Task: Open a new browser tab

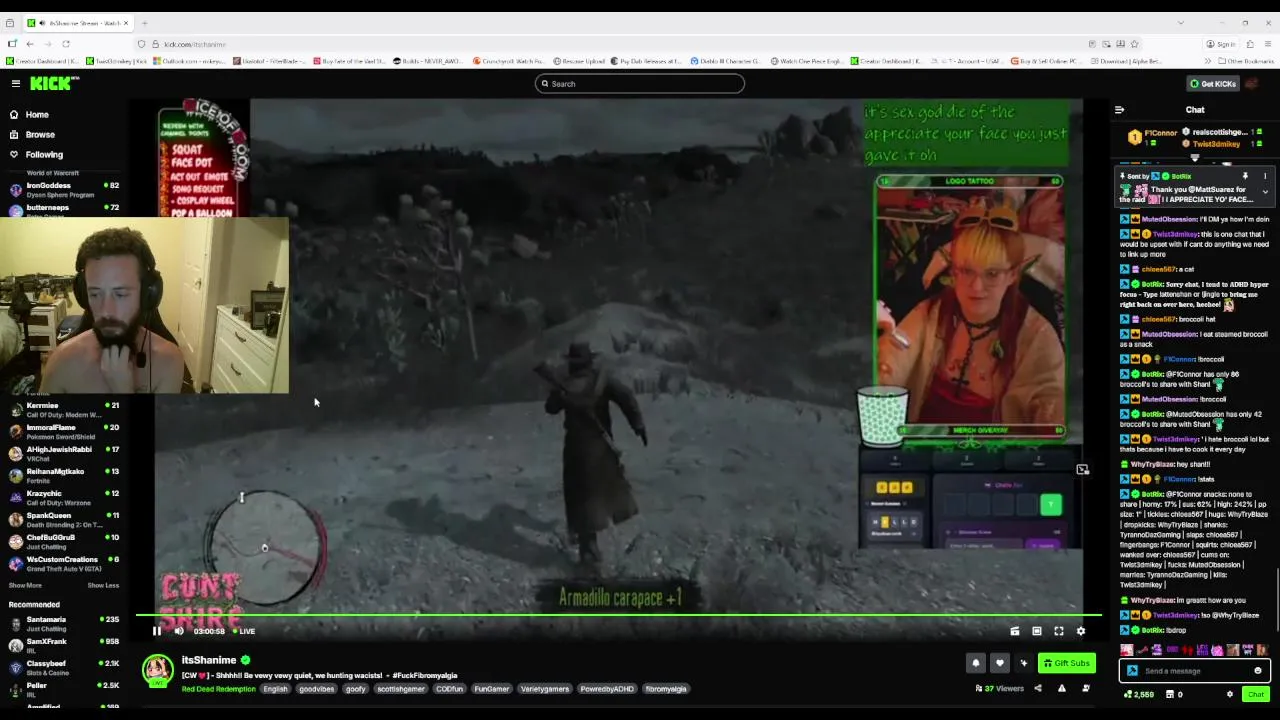Action: click(144, 23)
